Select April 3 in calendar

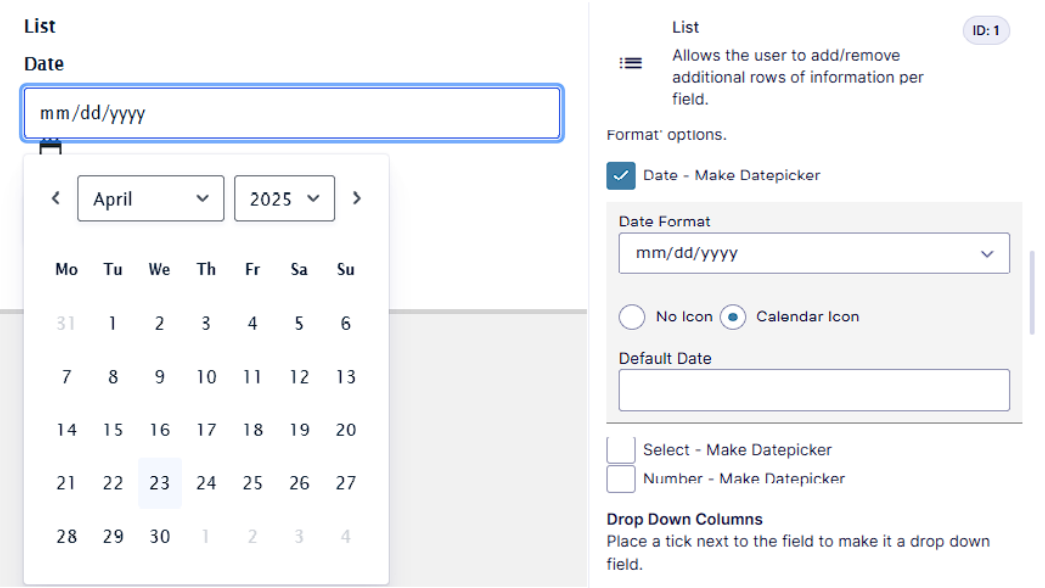click(206, 324)
